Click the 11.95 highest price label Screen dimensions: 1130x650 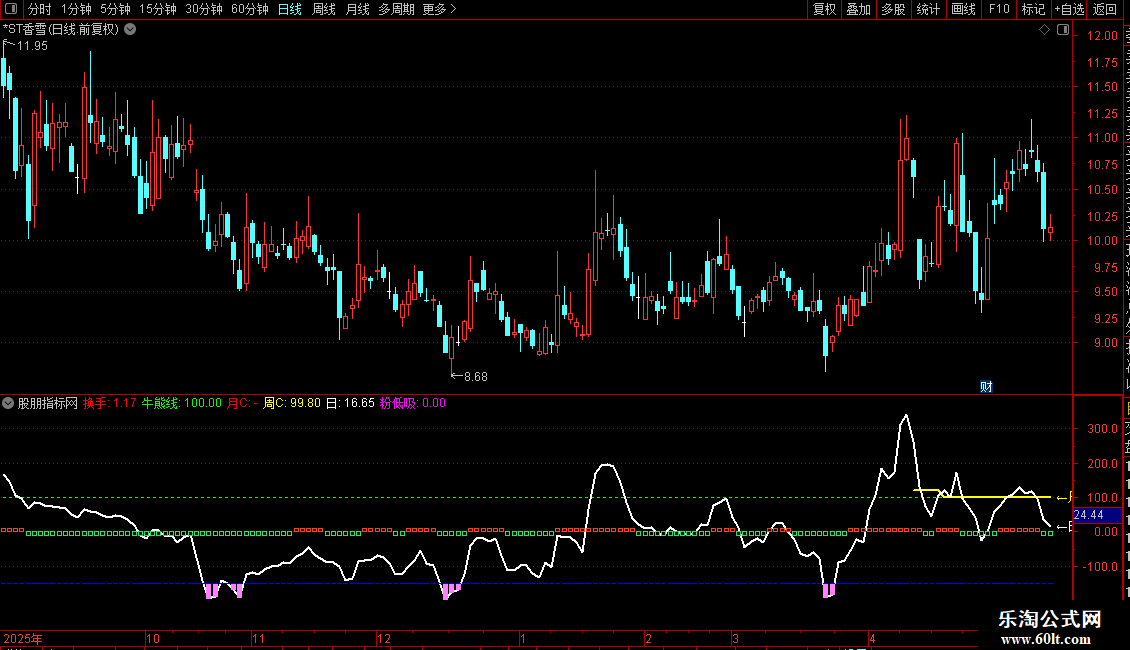pos(32,46)
